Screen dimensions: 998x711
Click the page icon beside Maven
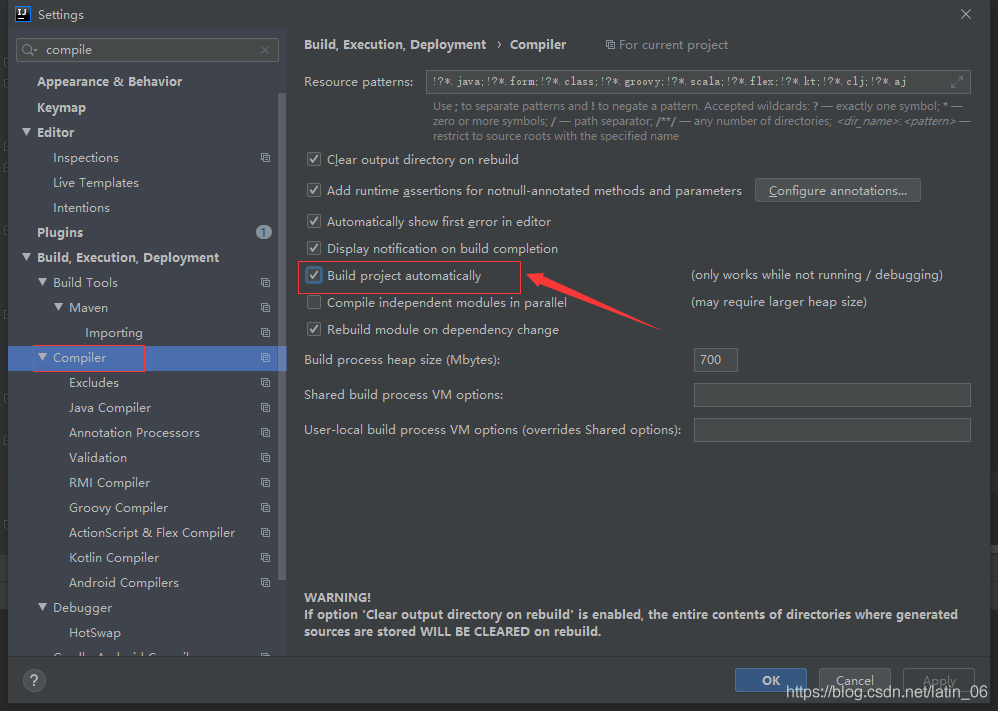pos(265,307)
